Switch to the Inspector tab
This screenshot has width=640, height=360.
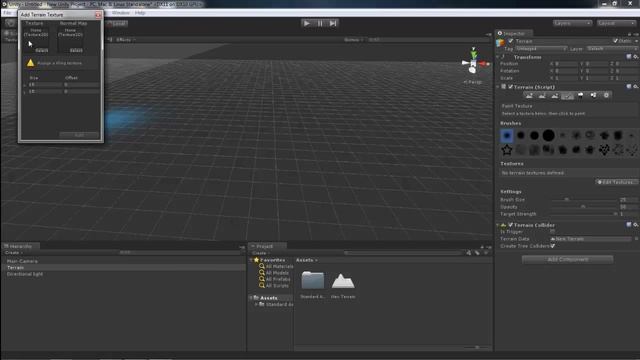pos(513,33)
